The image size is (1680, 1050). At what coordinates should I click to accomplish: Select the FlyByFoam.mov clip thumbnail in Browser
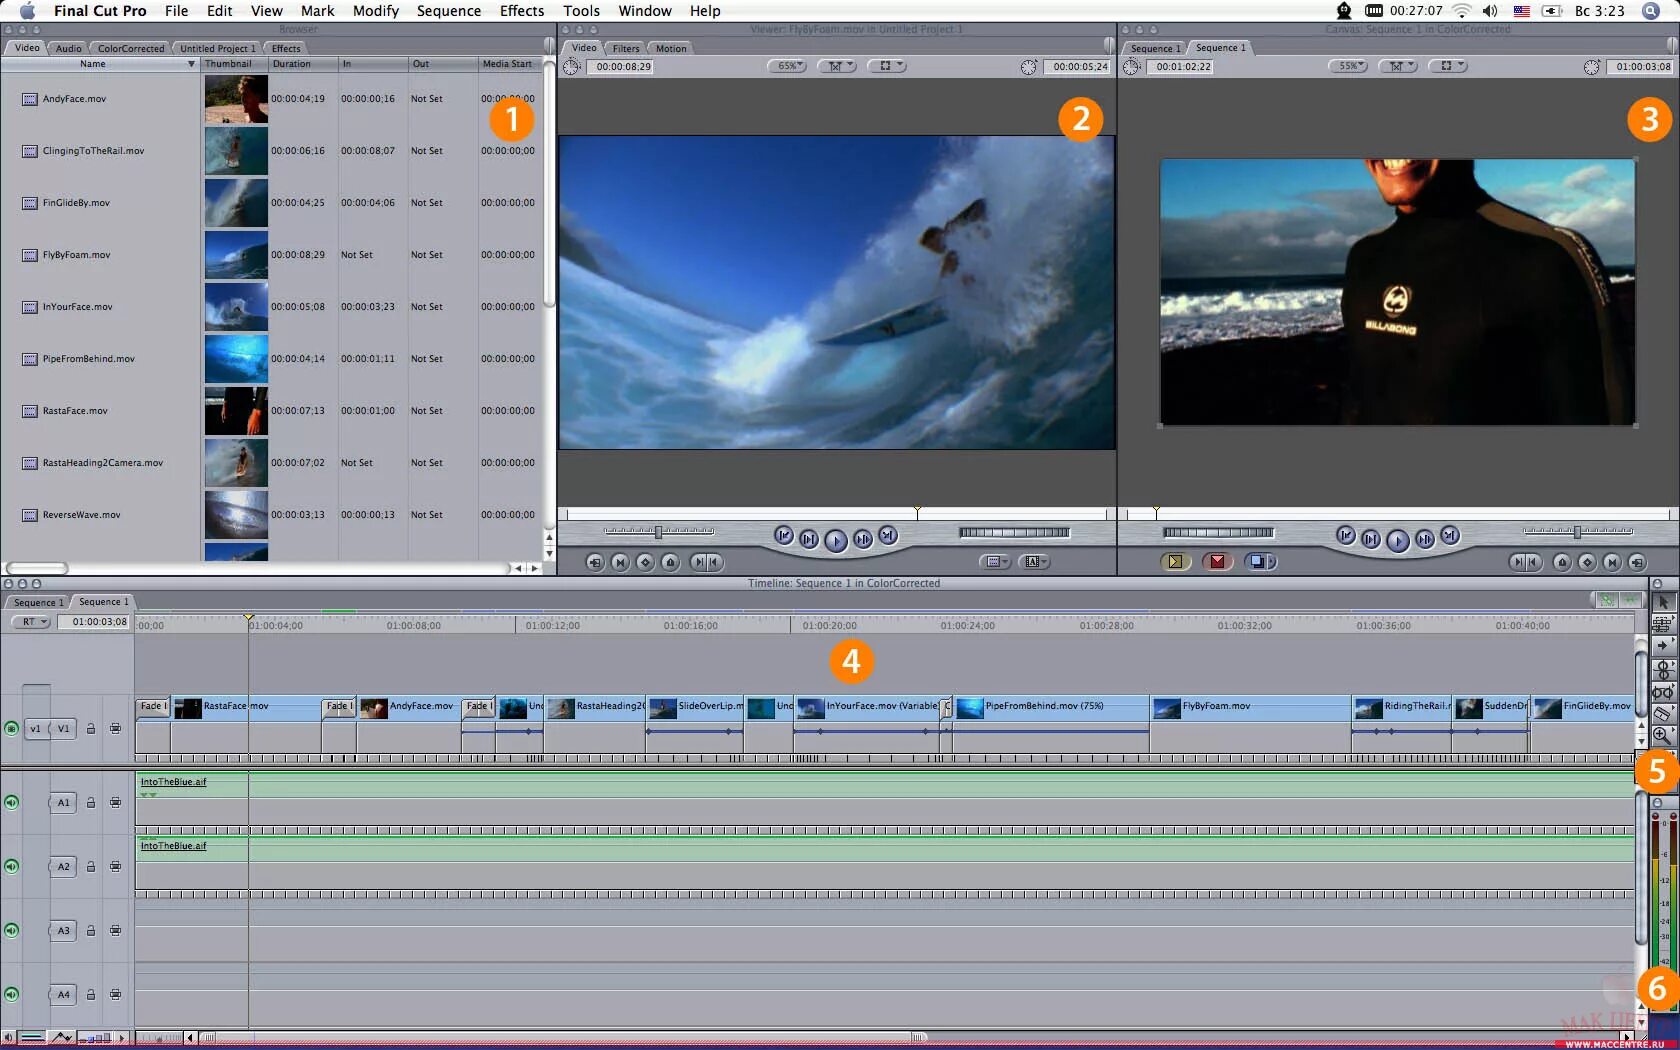236,255
